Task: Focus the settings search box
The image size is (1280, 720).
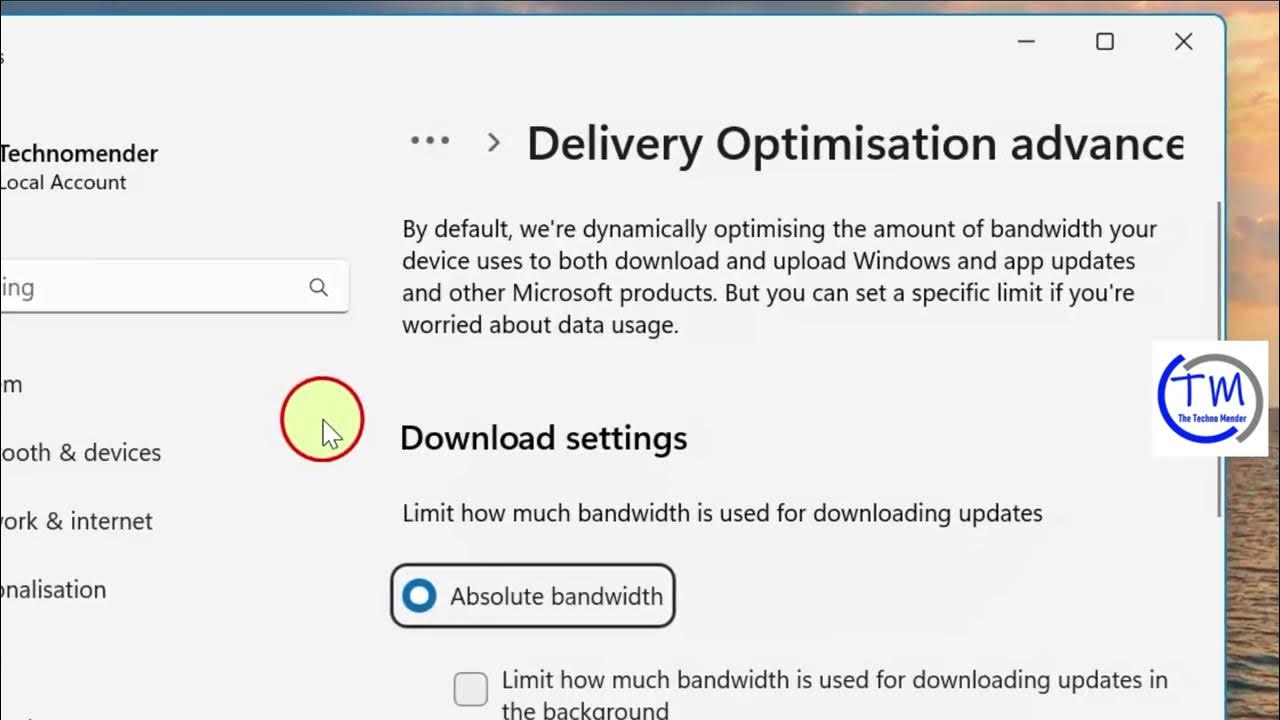Action: pos(150,288)
